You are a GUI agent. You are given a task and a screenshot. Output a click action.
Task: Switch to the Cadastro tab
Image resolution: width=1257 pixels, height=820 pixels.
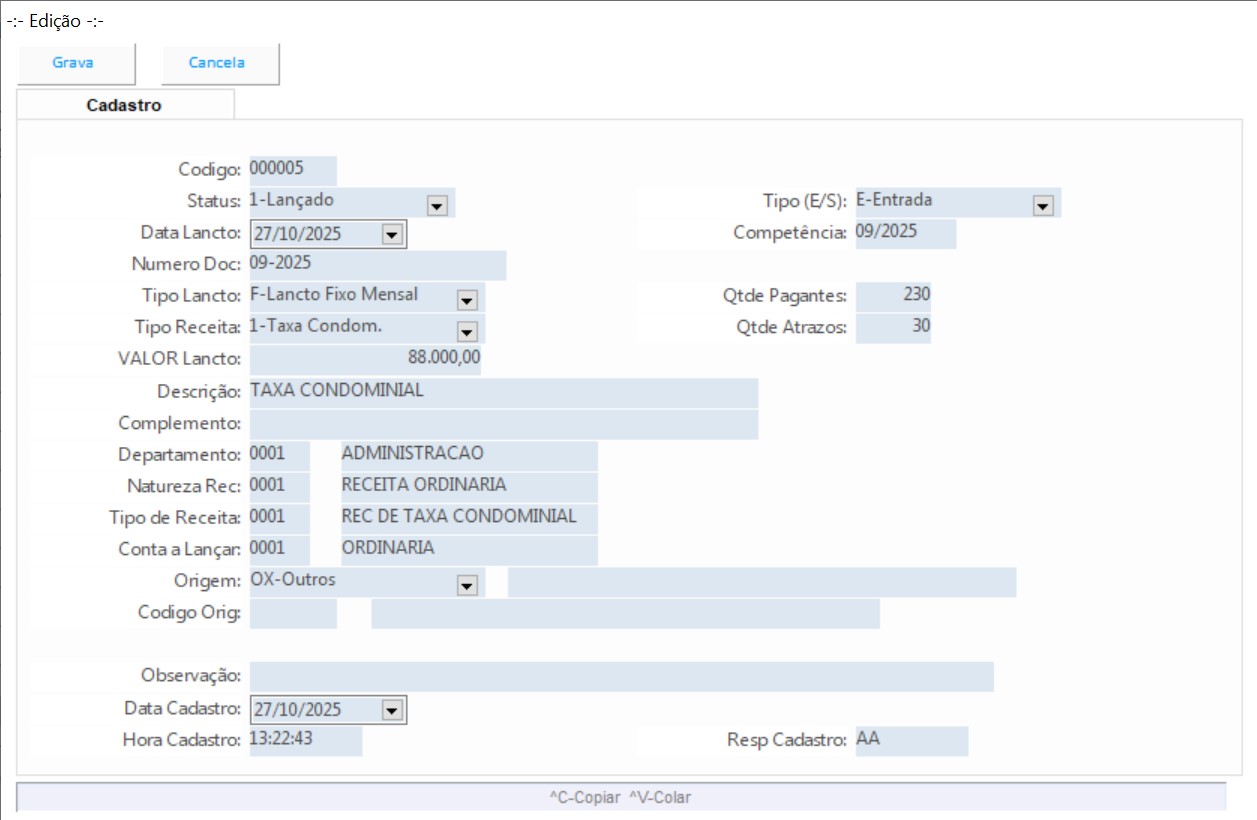(124, 105)
